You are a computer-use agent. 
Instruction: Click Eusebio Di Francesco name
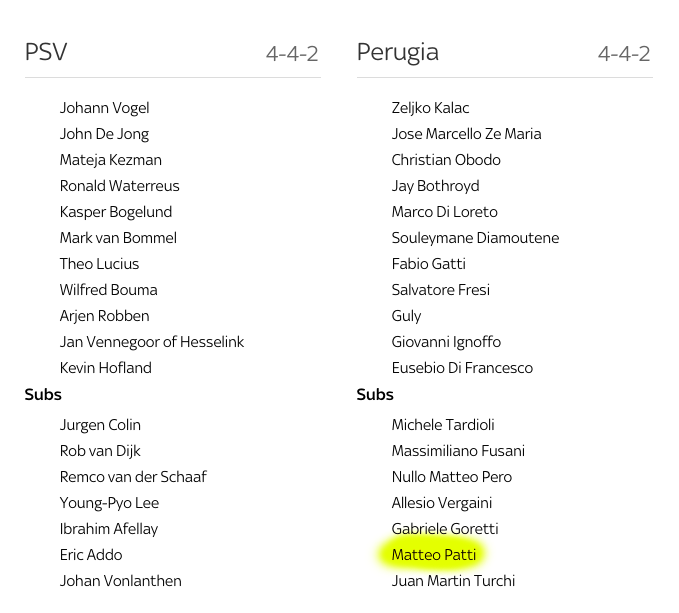(462, 368)
